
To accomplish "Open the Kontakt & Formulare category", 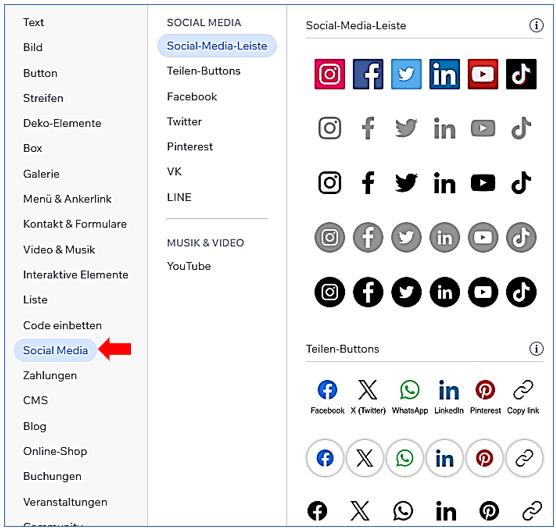I will tap(75, 224).
